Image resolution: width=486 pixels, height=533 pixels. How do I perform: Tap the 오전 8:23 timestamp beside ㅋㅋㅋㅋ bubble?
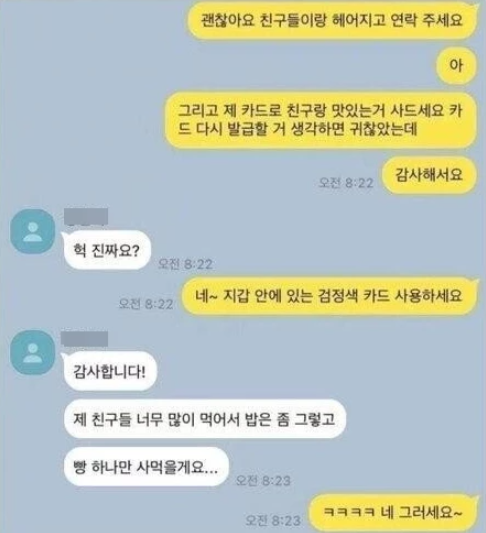coord(273,520)
